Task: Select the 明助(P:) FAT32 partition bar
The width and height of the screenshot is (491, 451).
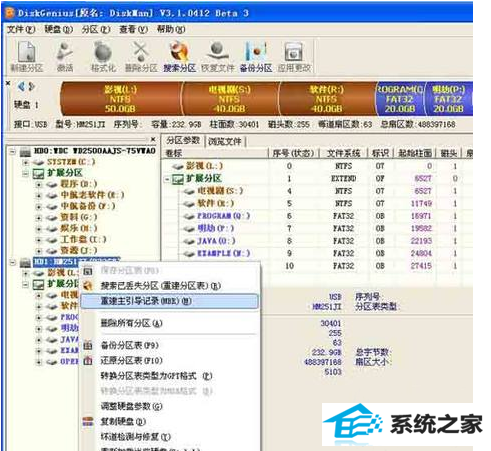Action: [x=448, y=99]
